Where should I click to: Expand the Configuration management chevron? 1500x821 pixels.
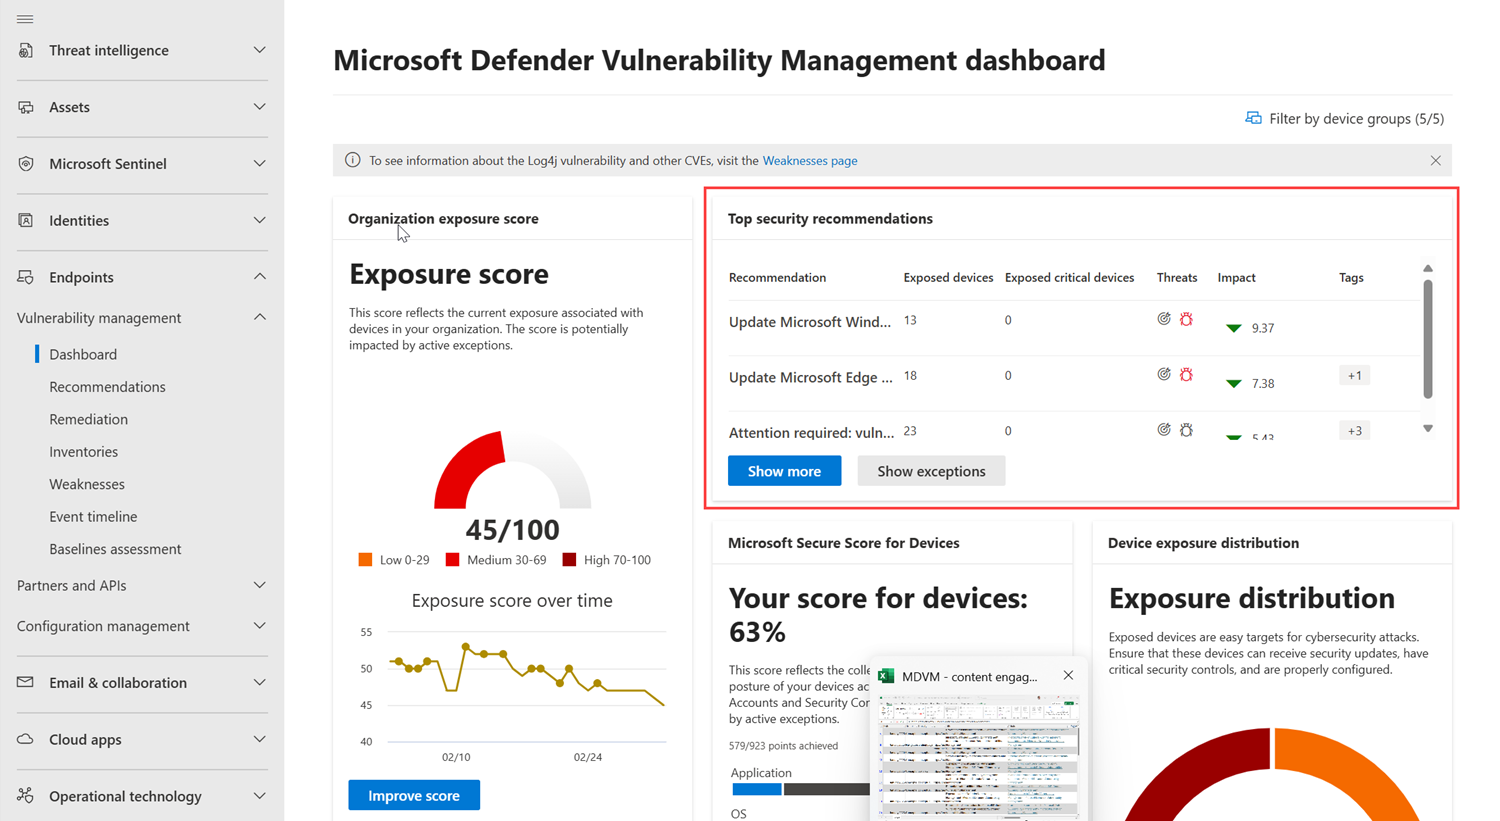(x=259, y=626)
